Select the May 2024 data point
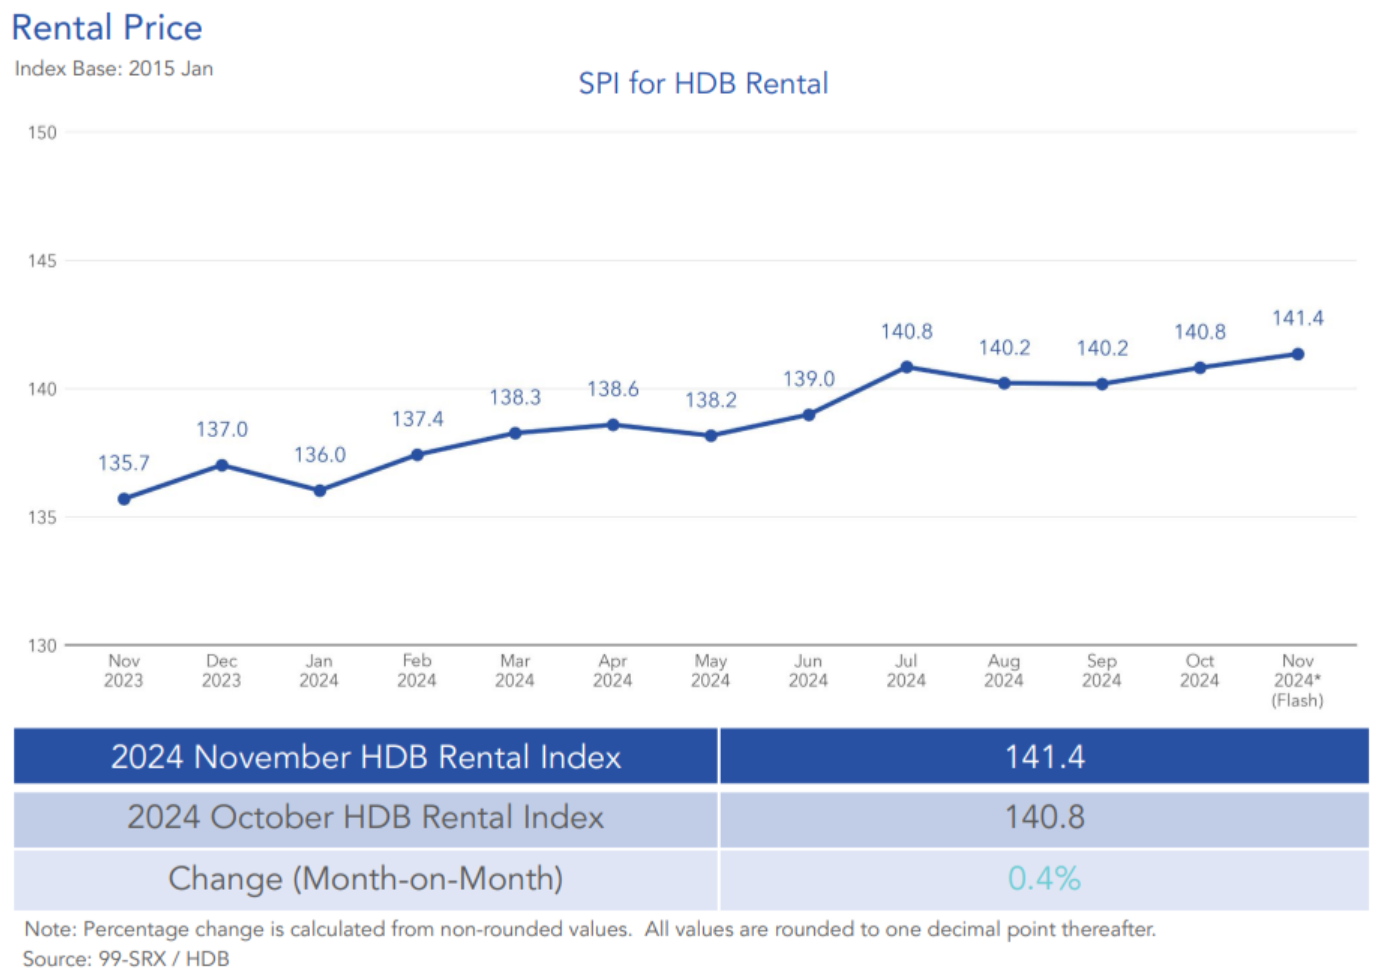The width and height of the screenshot is (1386, 971). [x=711, y=436]
